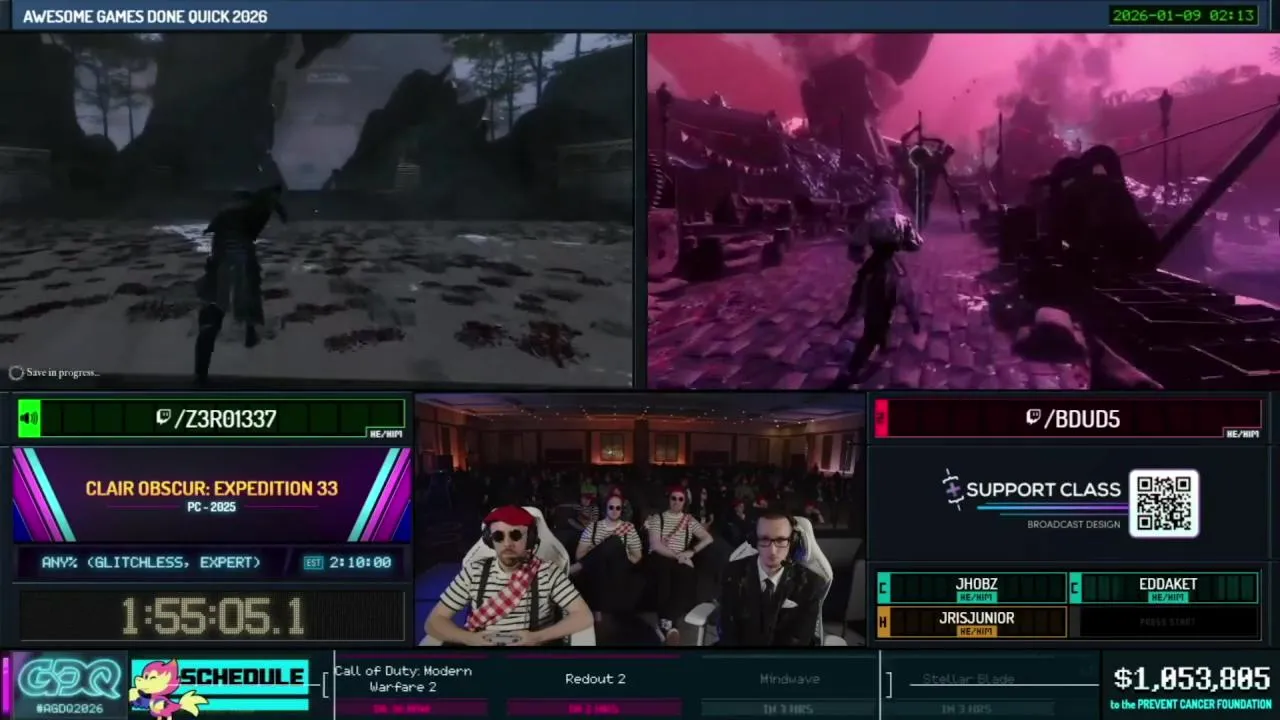
Task: Click the EST label before the 2:10:00 estimate
Action: tap(313, 563)
